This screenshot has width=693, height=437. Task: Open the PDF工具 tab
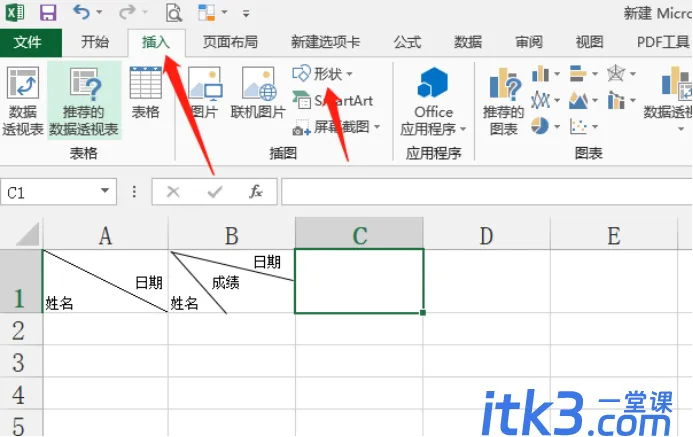663,42
